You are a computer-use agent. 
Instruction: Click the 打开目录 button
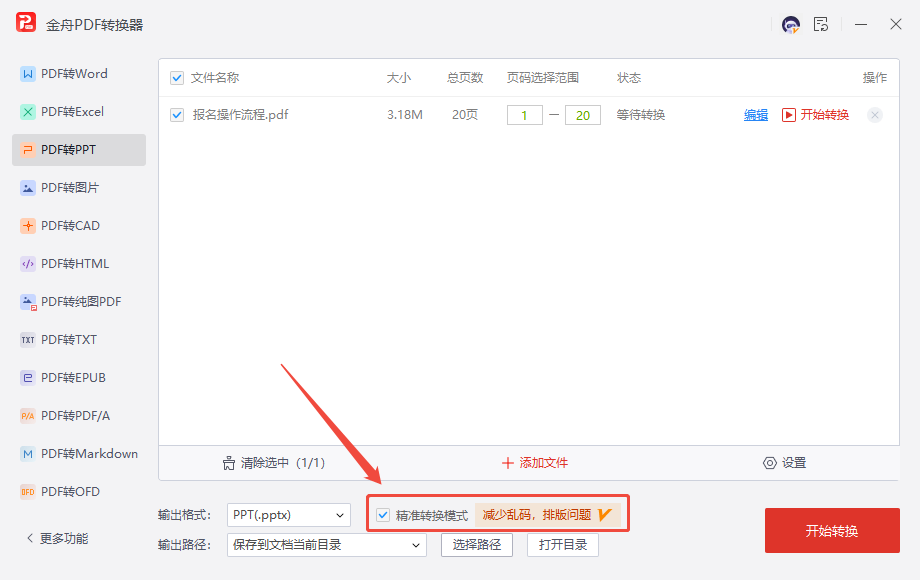[x=563, y=545]
